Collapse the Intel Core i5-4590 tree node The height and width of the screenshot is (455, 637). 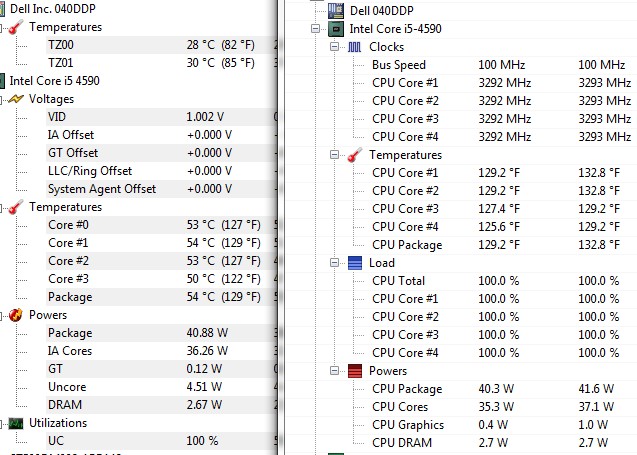317,29
